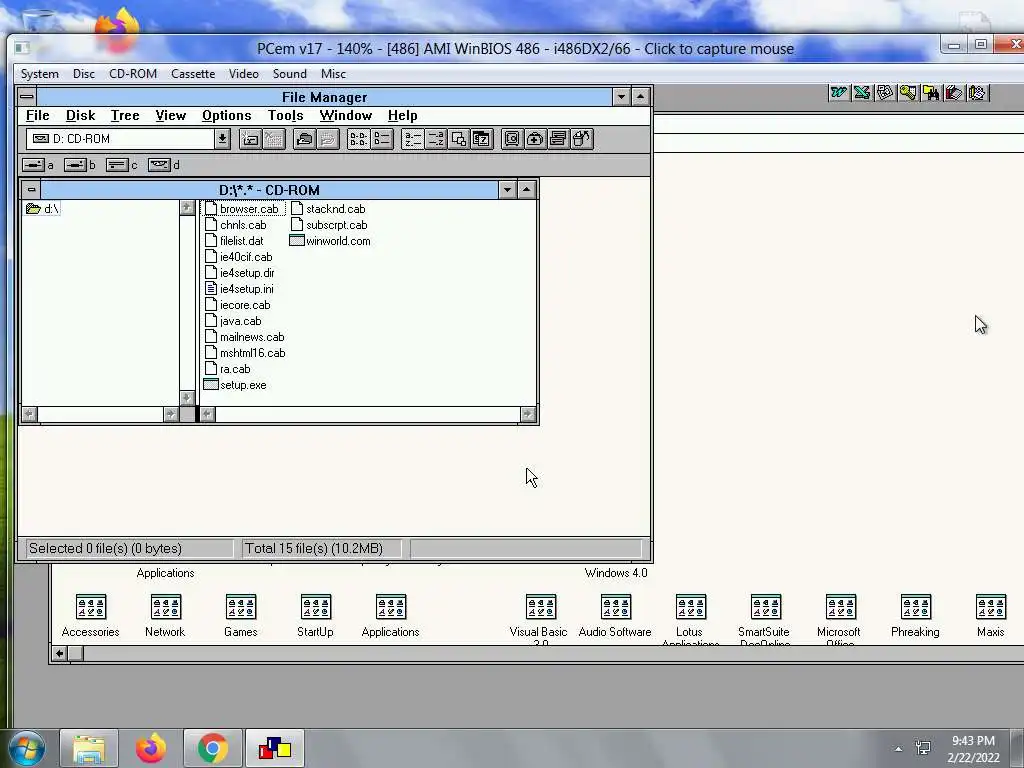Launch Microsoft Excel from Office toolbar

[x=862, y=93]
